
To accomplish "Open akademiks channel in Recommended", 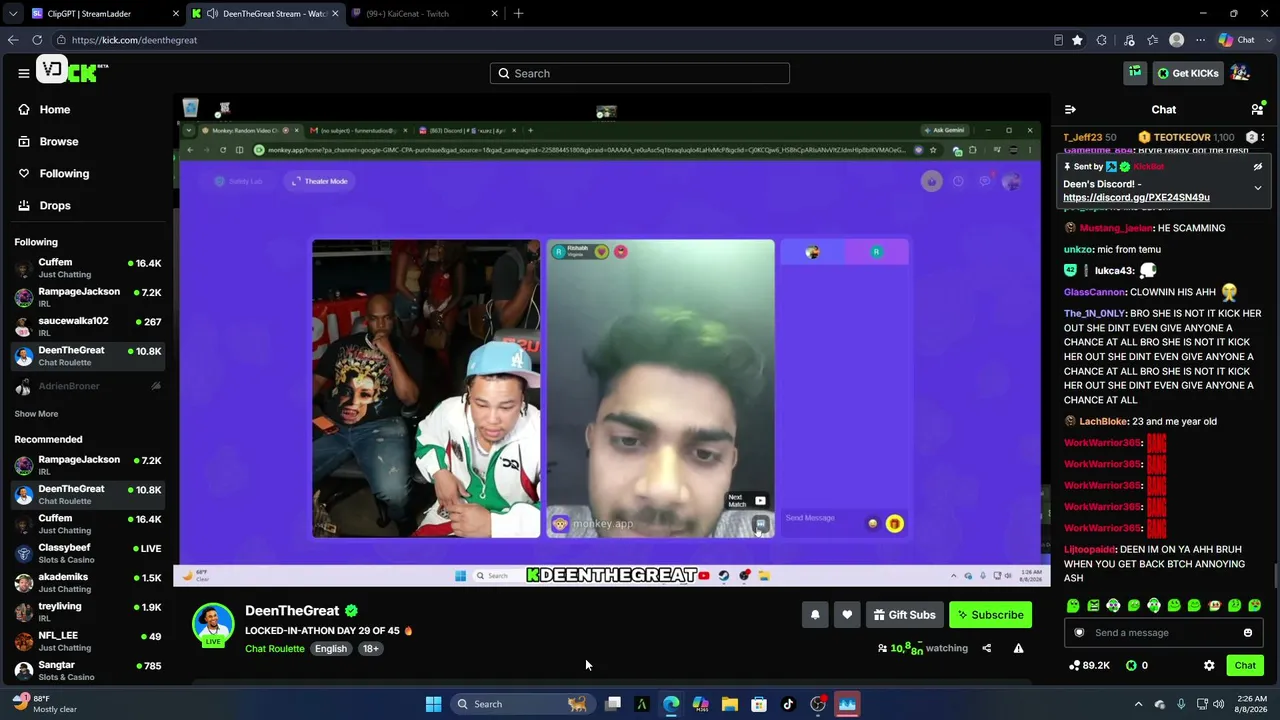I will (x=87, y=582).
